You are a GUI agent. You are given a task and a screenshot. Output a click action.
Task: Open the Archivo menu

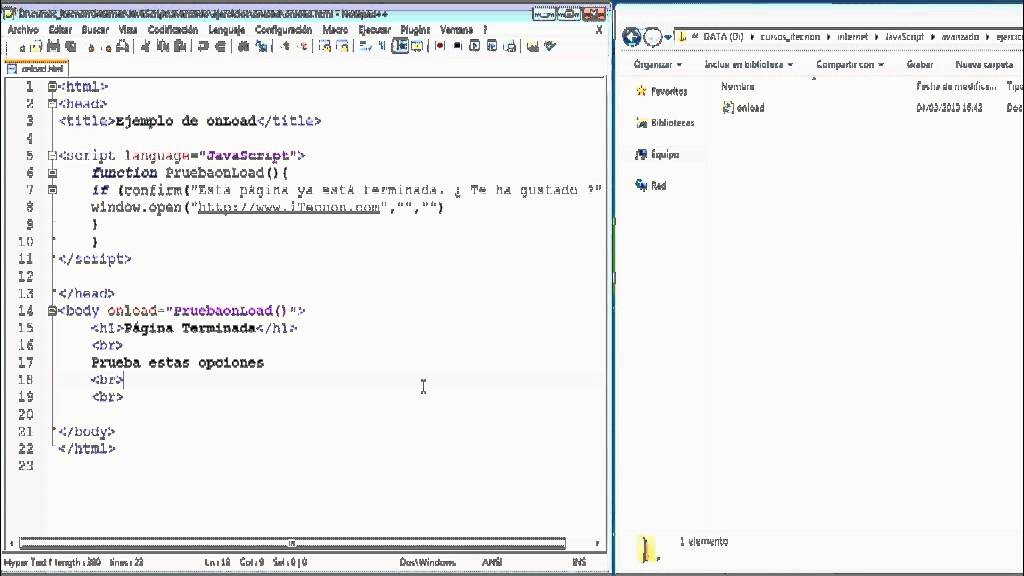(x=23, y=29)
